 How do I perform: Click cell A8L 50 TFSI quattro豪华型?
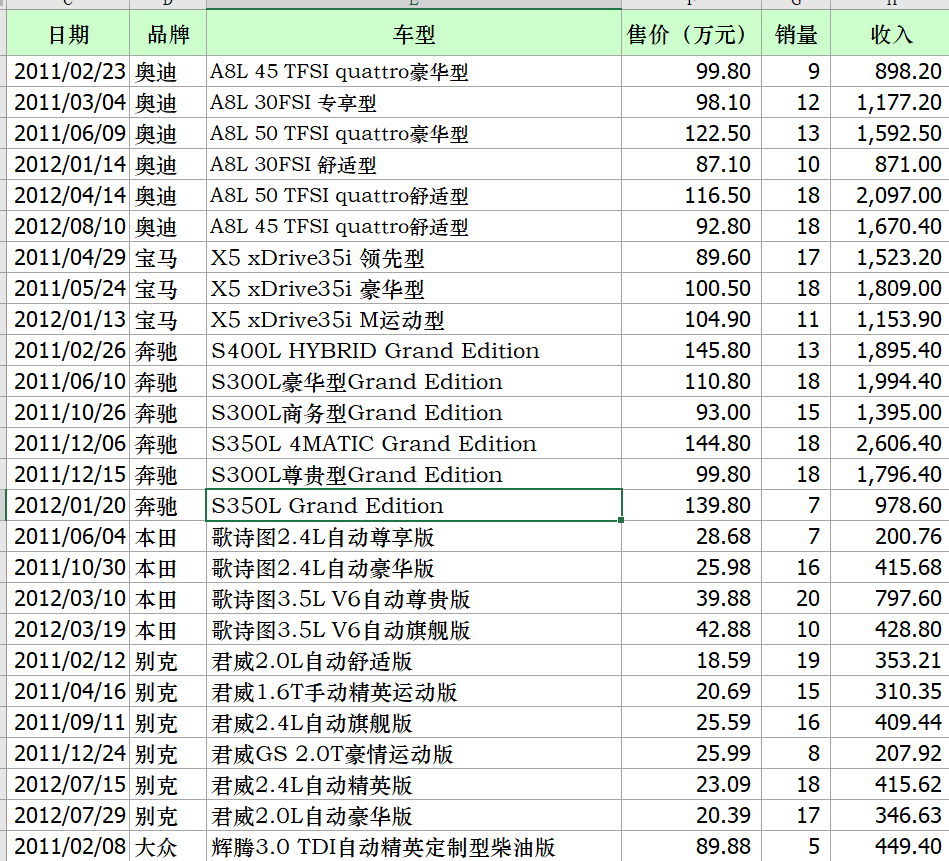(x=413, y=133)
